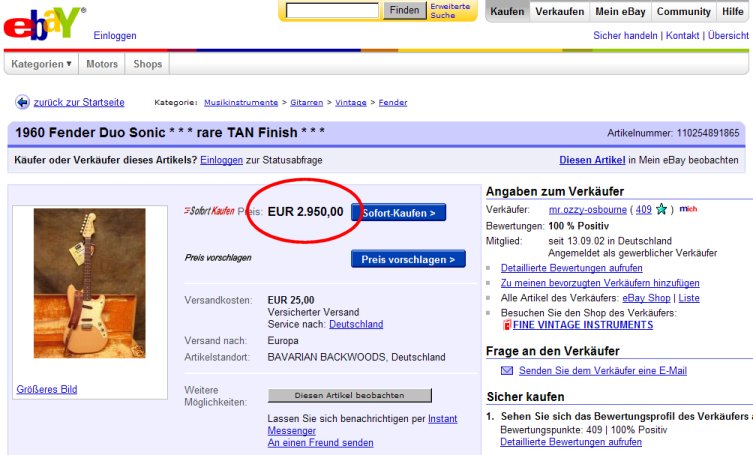Open the guitar thumbnail image
The width and height of the screenshot is (753, 455).
pyautogui.click(x=89, y=283)
